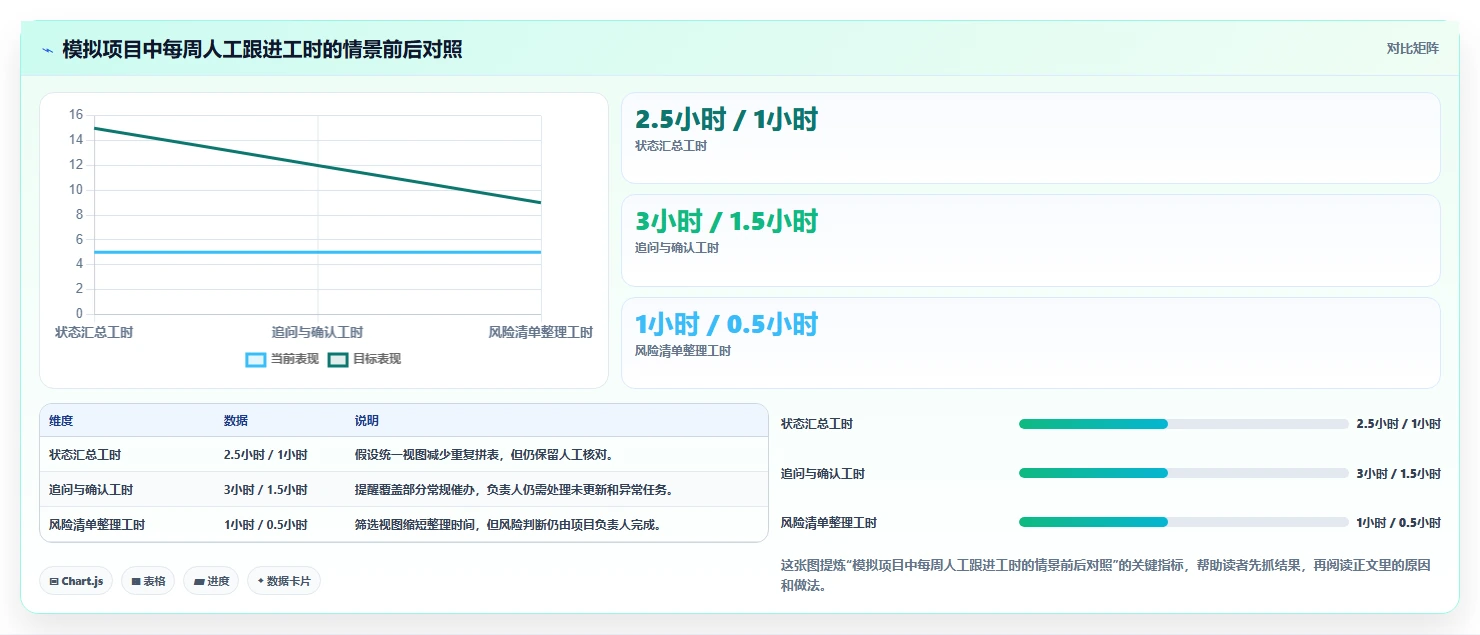Click the 追问与确认工时 label in the progress list
This screenshot has height=635, width=1480.
click(823, 474)
